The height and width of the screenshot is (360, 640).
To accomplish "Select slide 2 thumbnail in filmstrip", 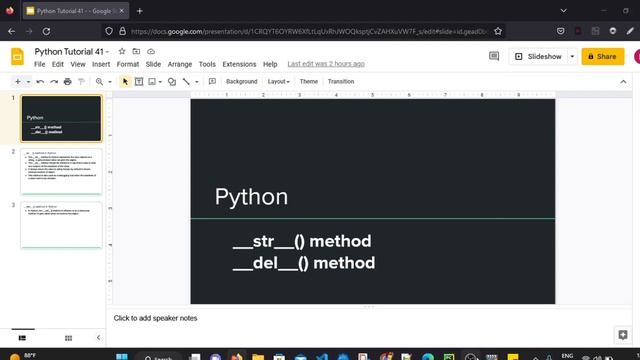I will [61, 171].
